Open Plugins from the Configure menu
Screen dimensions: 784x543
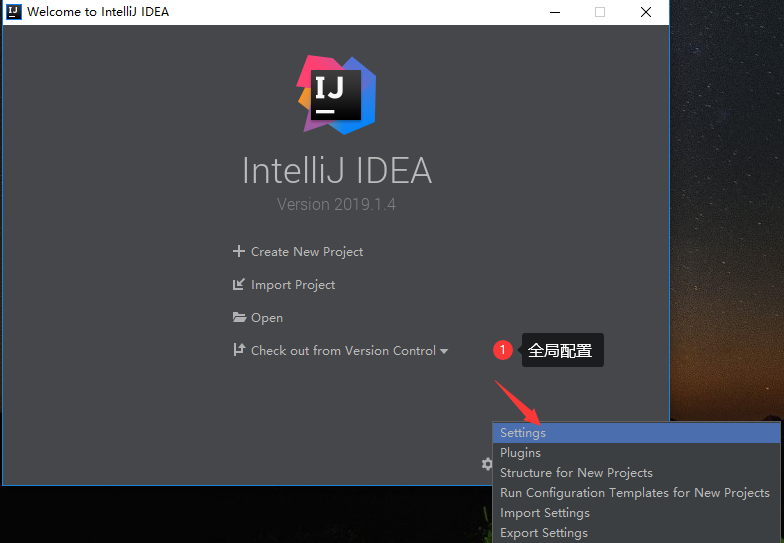click(x=520, y=453)
